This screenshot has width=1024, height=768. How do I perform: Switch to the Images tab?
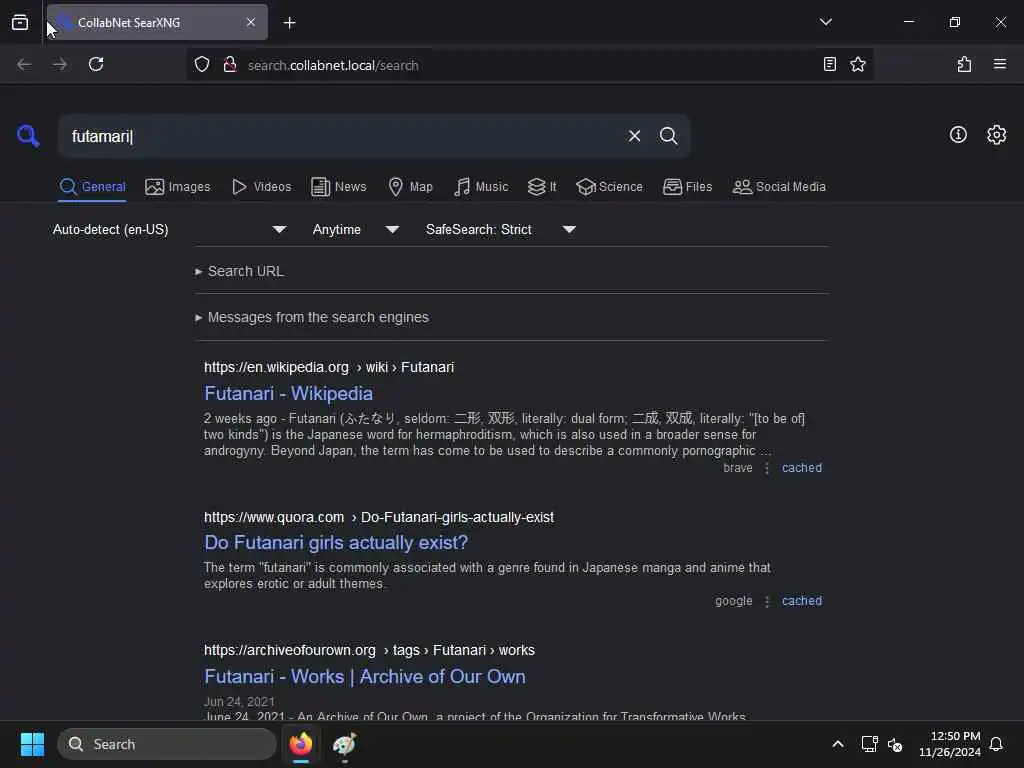[x=178, y=187]
